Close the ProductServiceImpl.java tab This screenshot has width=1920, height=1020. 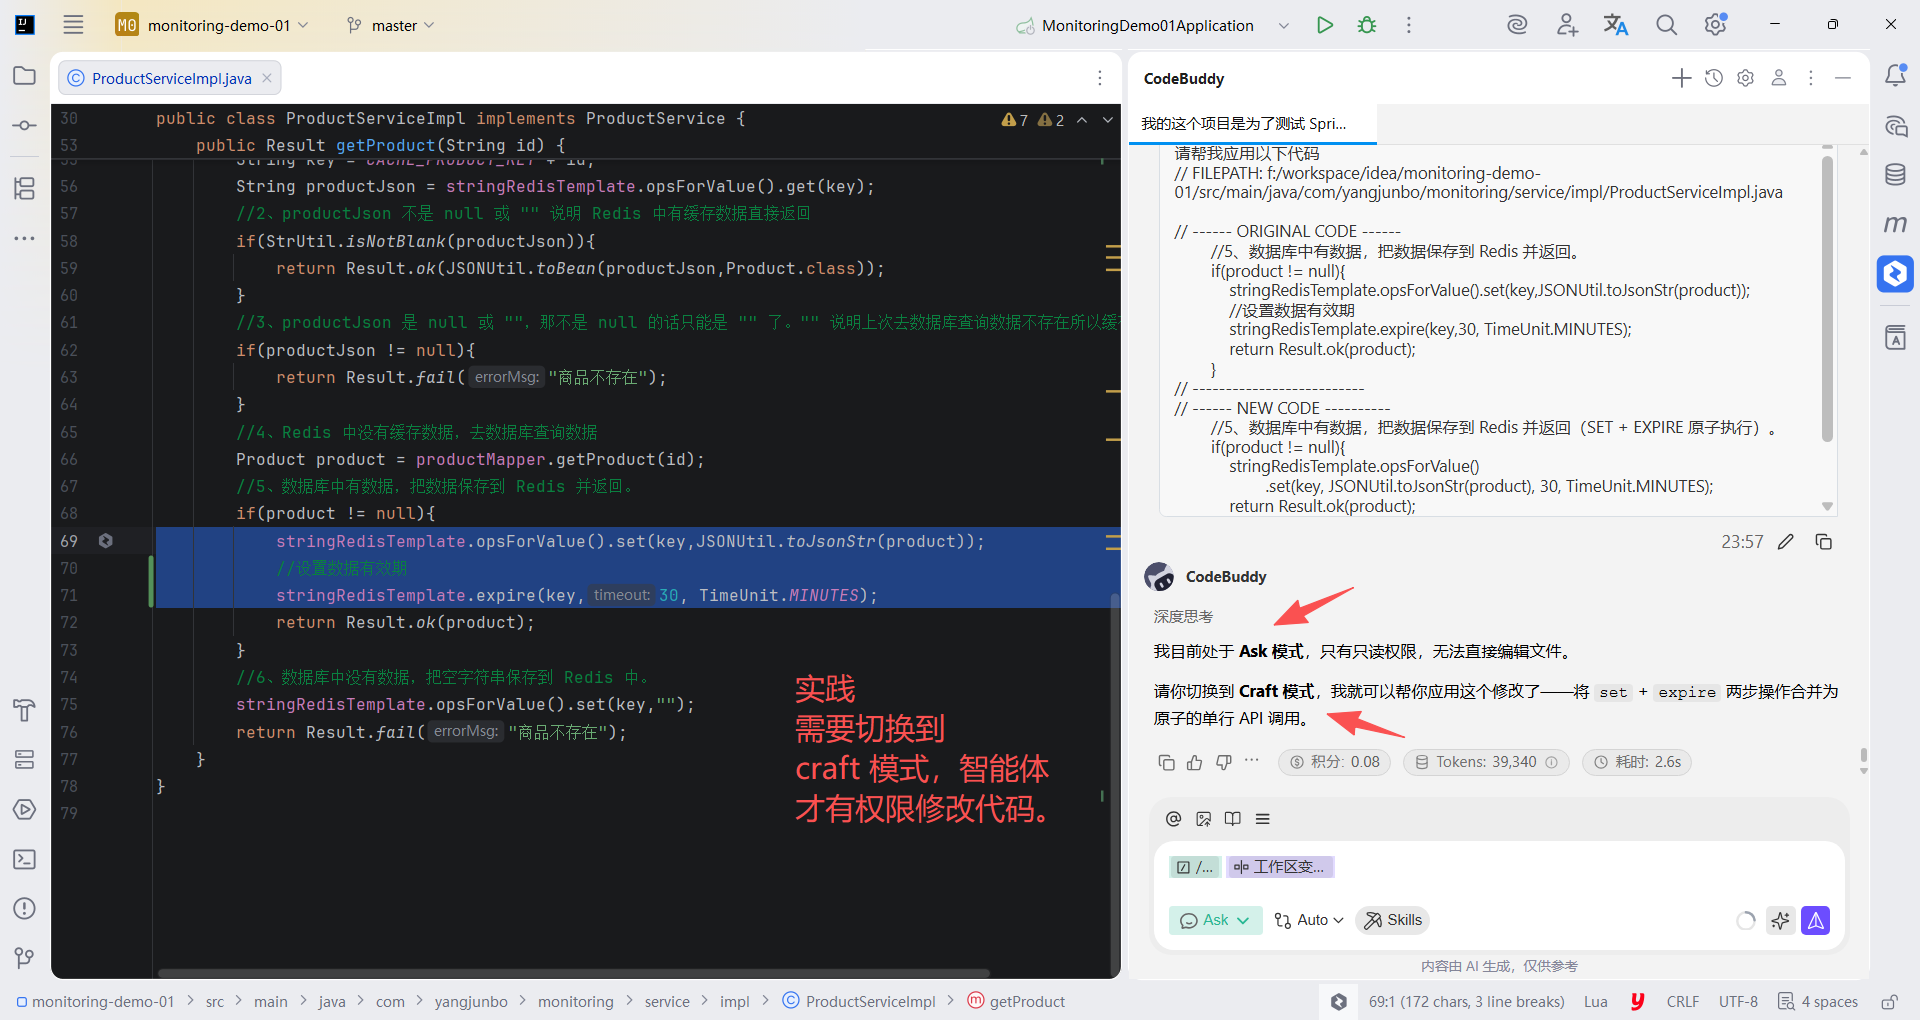point(267,78)
